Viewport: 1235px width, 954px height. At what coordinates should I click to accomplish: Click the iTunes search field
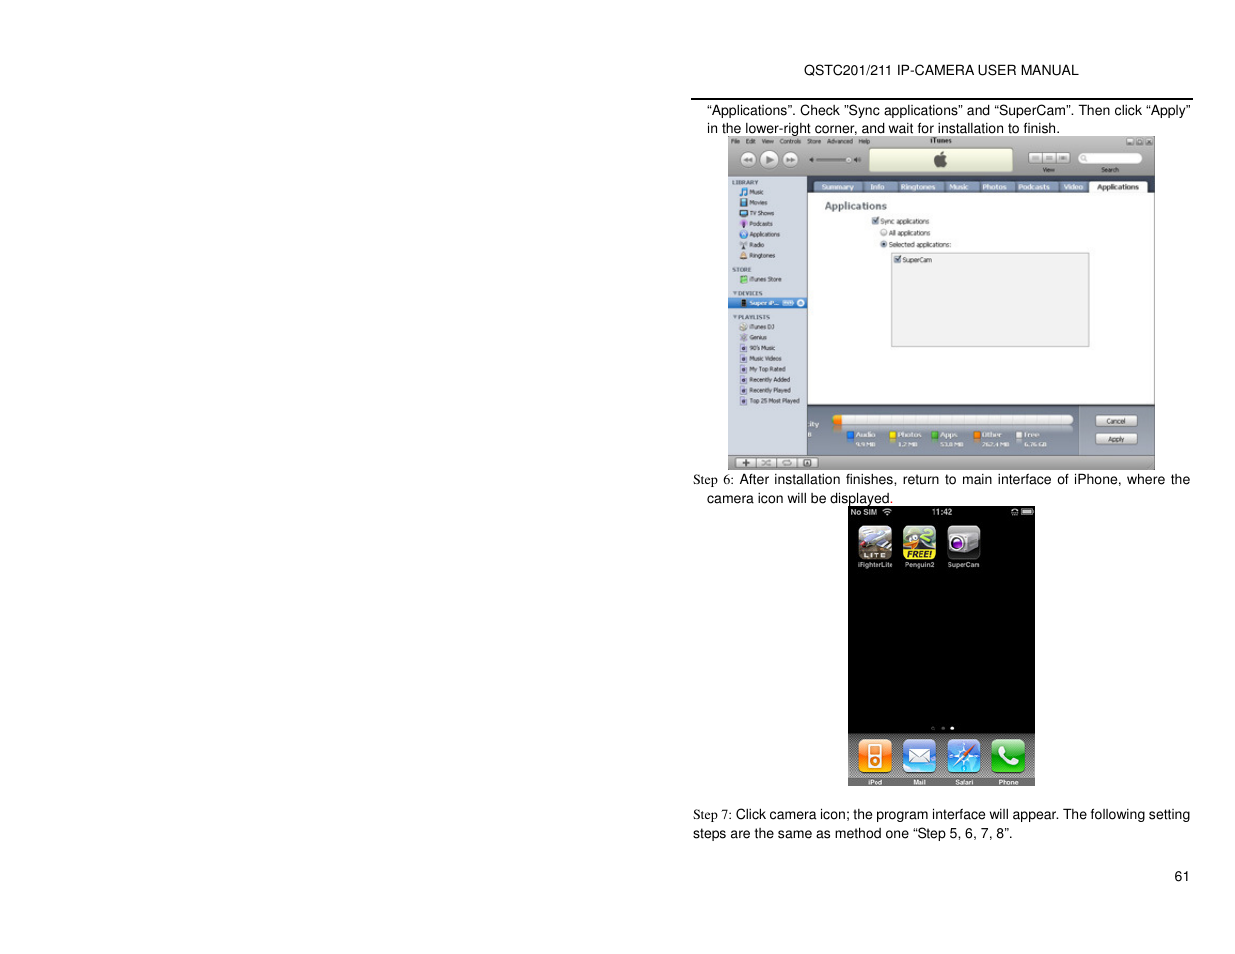(x=1110, y=158)
